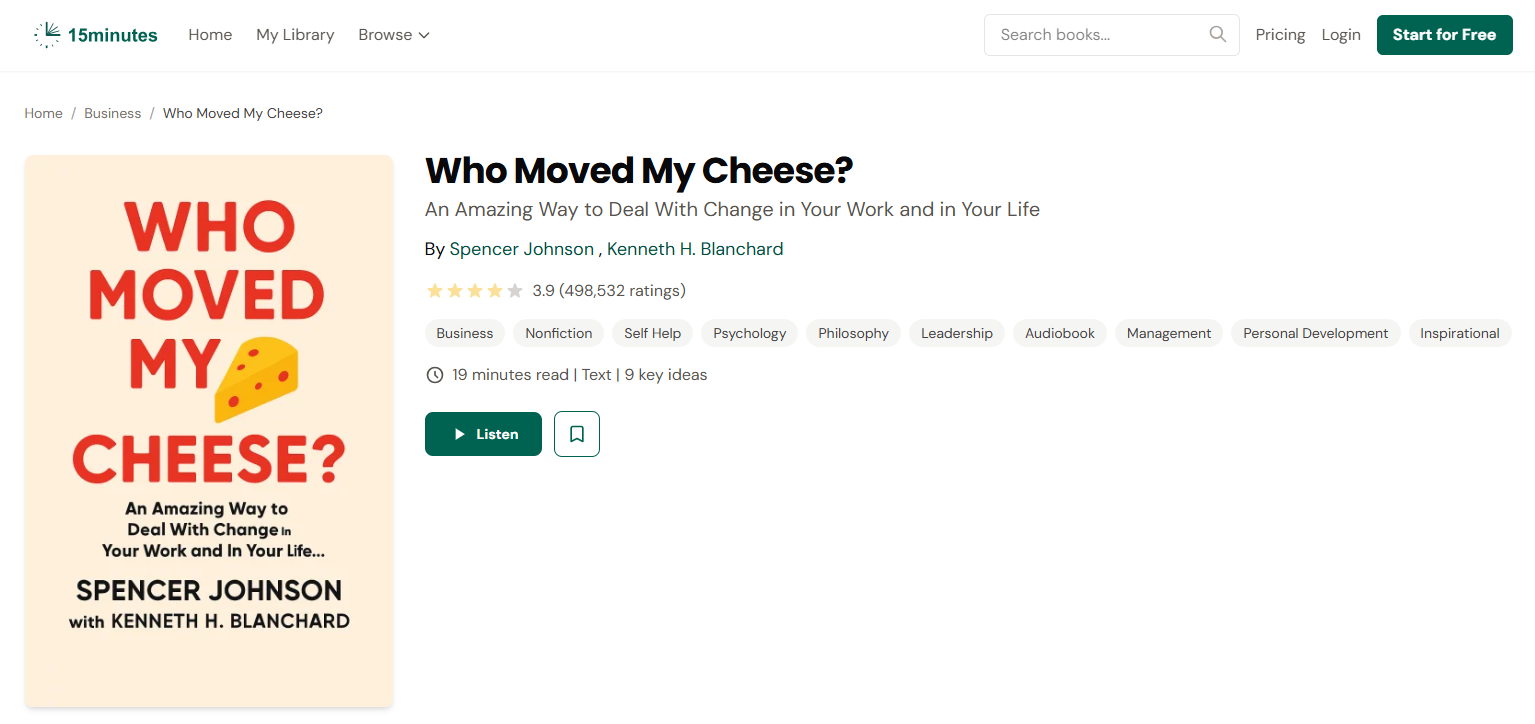The image size is (1535, 724).
Task: Select the Self Help tag
Action: (x=652, y=333)
